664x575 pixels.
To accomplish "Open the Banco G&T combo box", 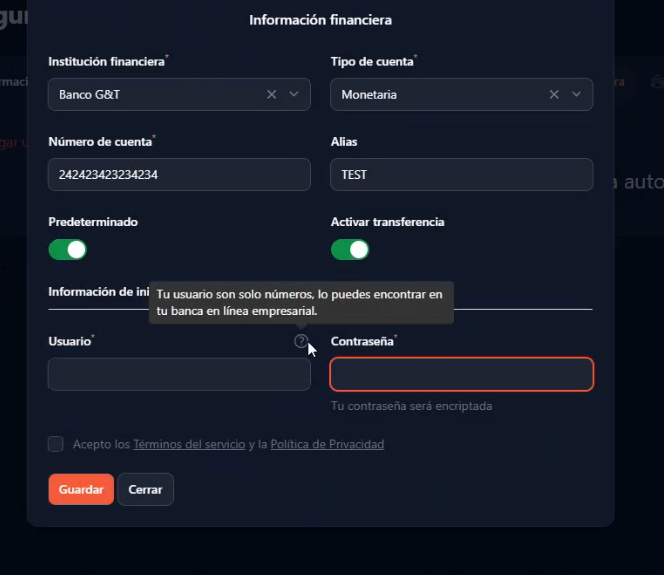I will pos(179,94).
